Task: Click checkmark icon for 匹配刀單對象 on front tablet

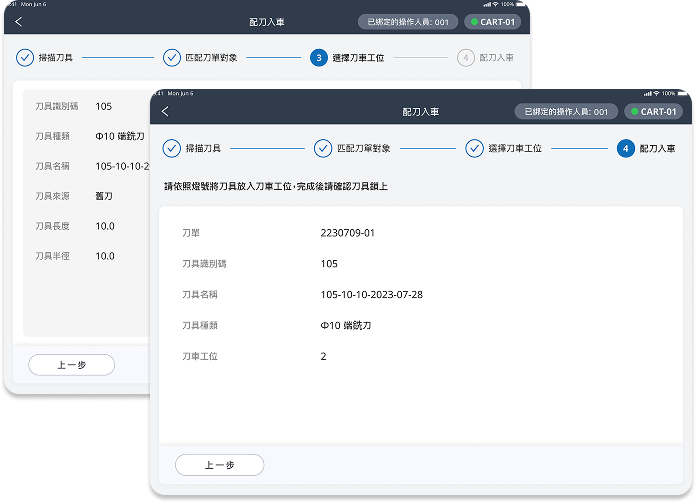Action: coord(323,148)
